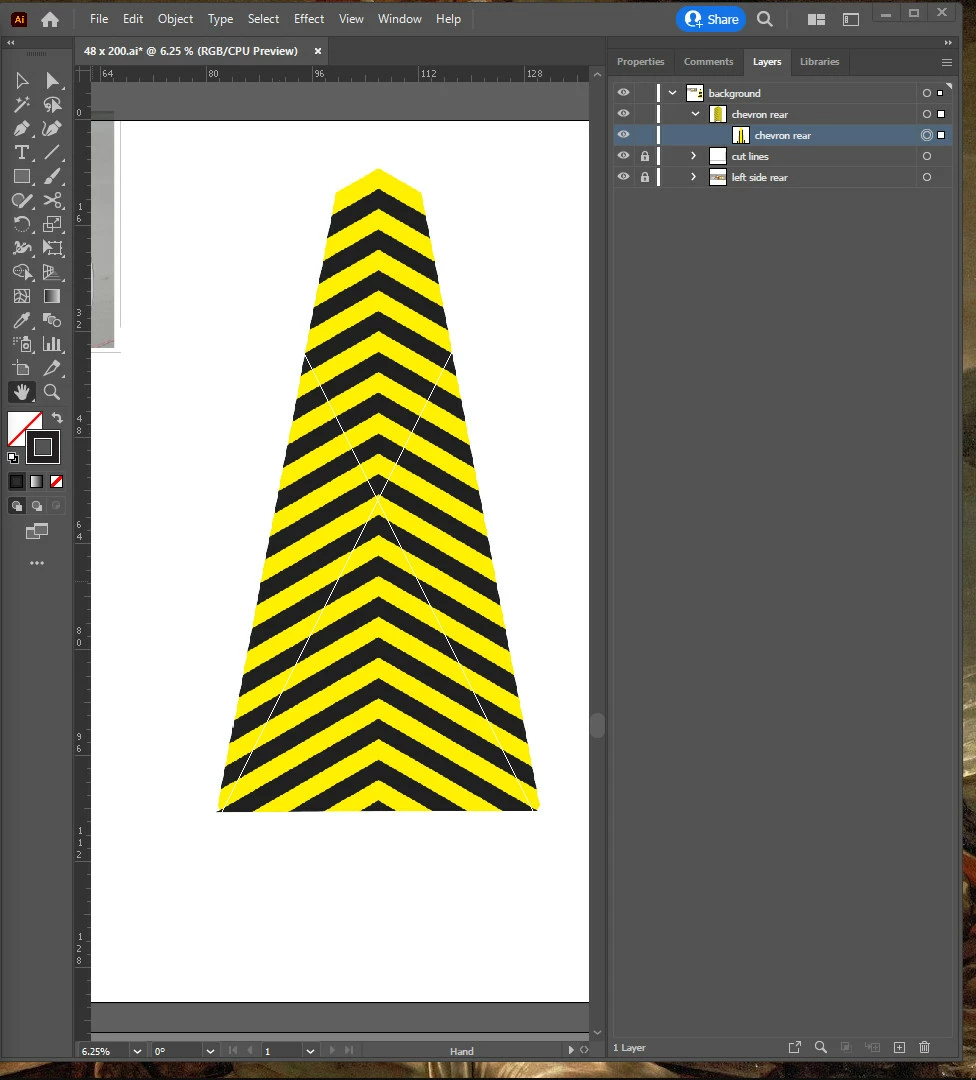Select the Shape Builder tool
976x1080 pixels.
pyautogui.click(x=21, y=272)
